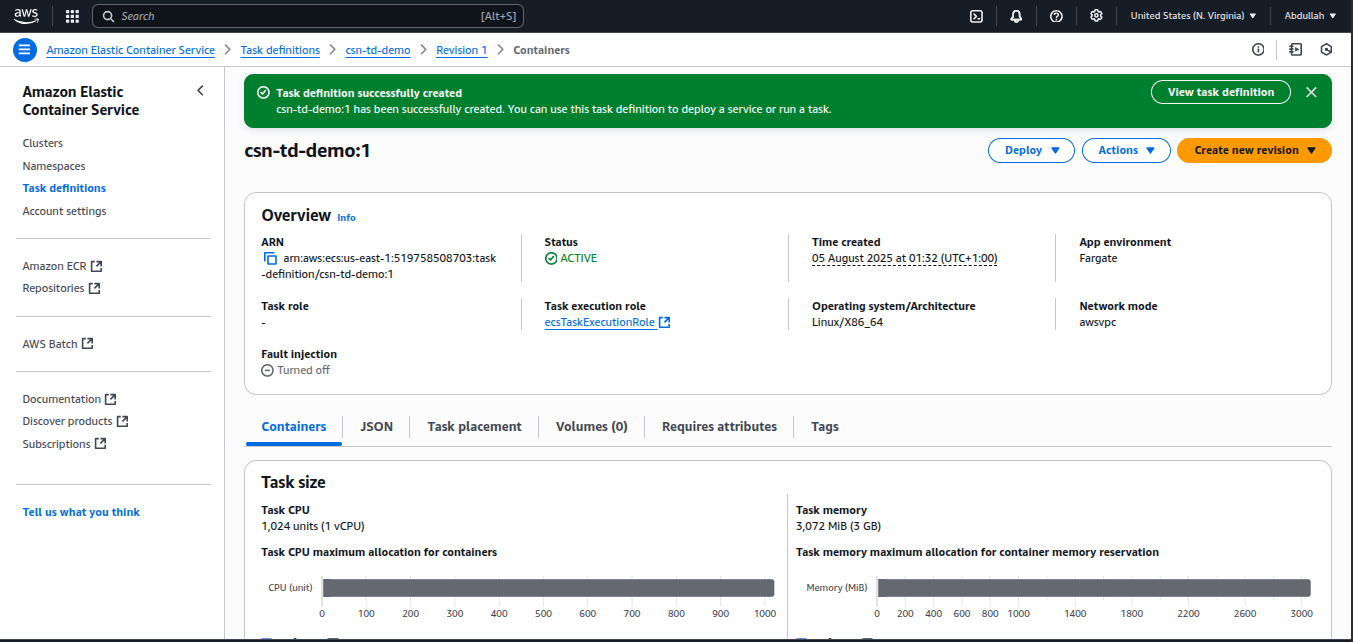
Task: Open the hexagon icon in the breadcrumb bar
Action: [1326, 50]
